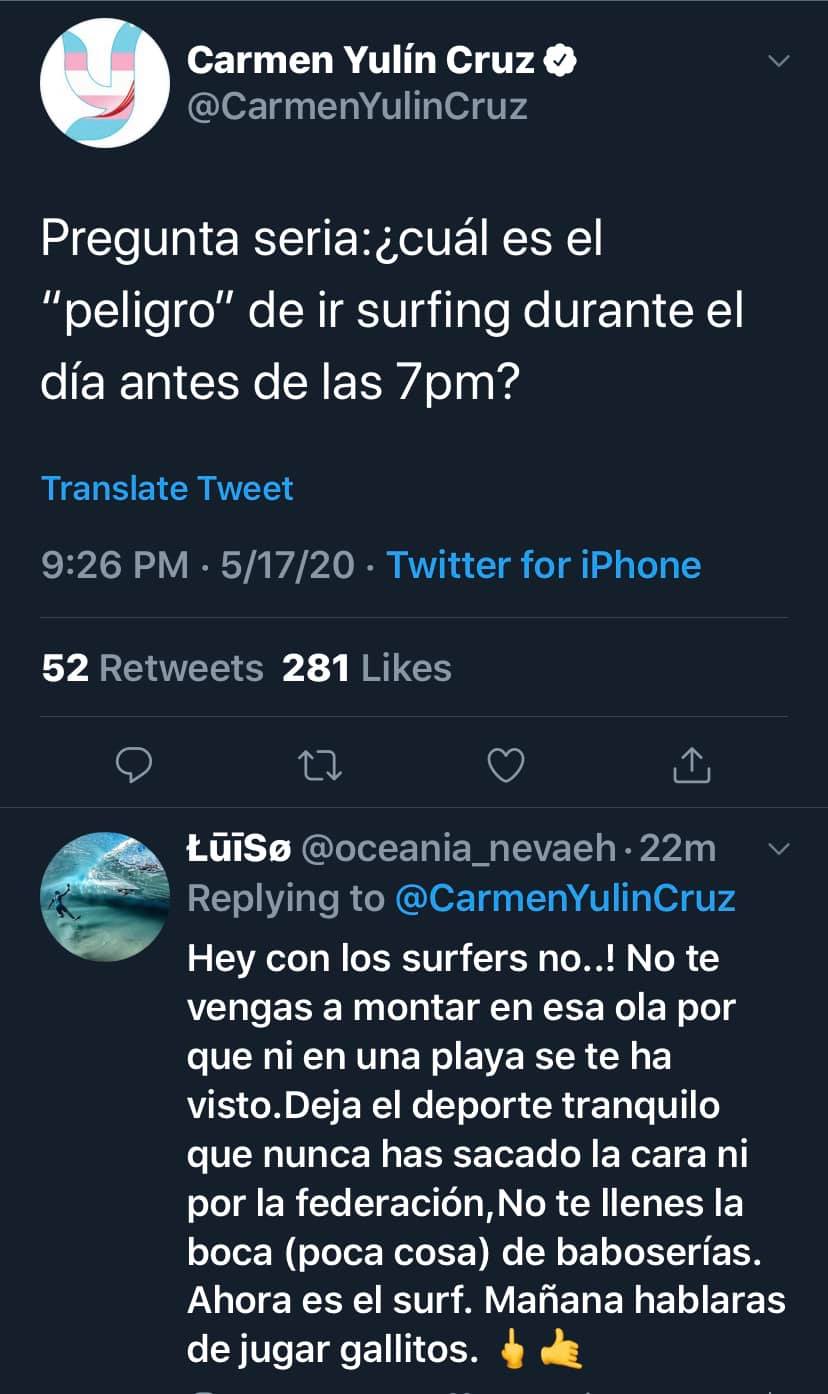This screenshot has width=828, height=1394.
Task: Like the tweet with the heart icon
Action: (x=505, y=765)
